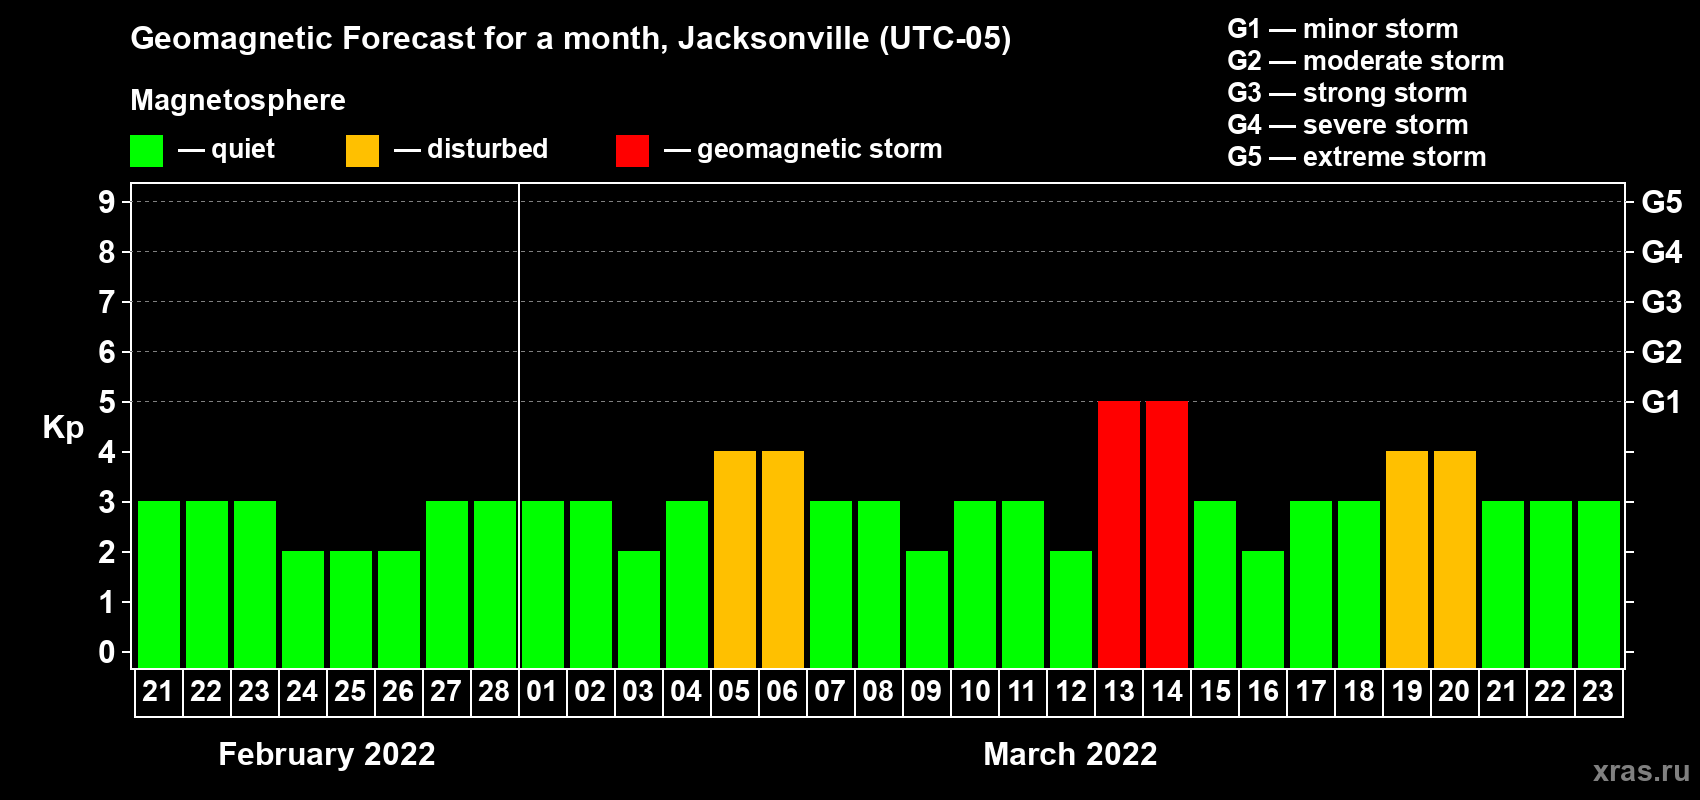Select the green bar for March 01
This screenshot has width=1700, height=800.
pyautogui.click(x=543, y=584)
